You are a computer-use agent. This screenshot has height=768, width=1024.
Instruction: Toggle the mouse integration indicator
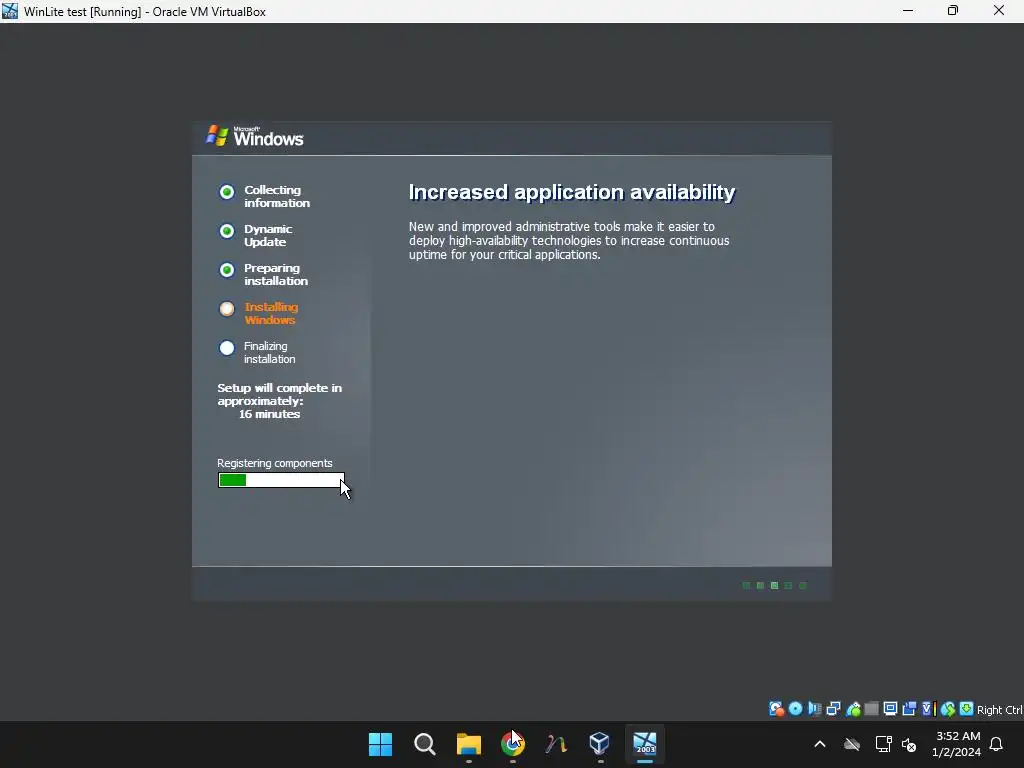coord(948,709)
